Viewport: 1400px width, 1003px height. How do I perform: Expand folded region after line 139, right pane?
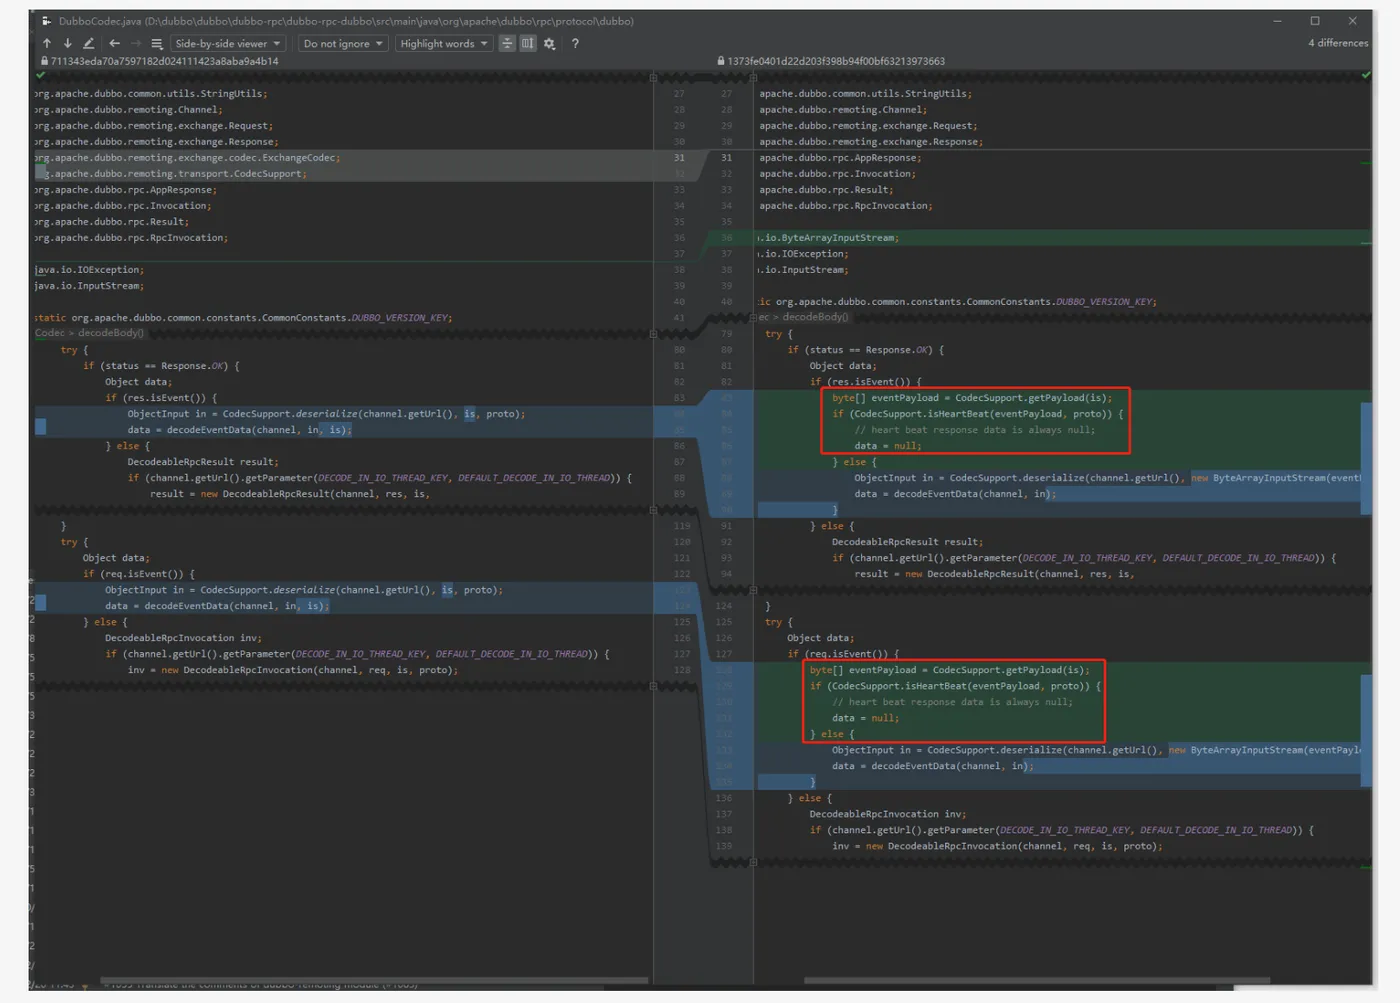coord(753,862)
